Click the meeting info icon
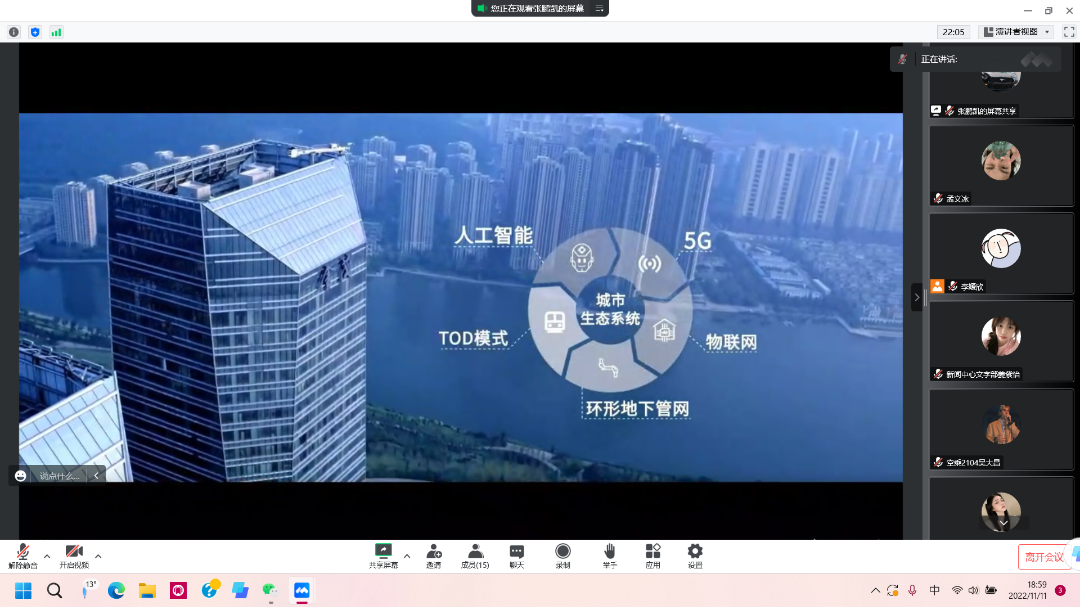The height and width of the screenshot is (607, 1080). pyautogui.click(x=14, y=32)
